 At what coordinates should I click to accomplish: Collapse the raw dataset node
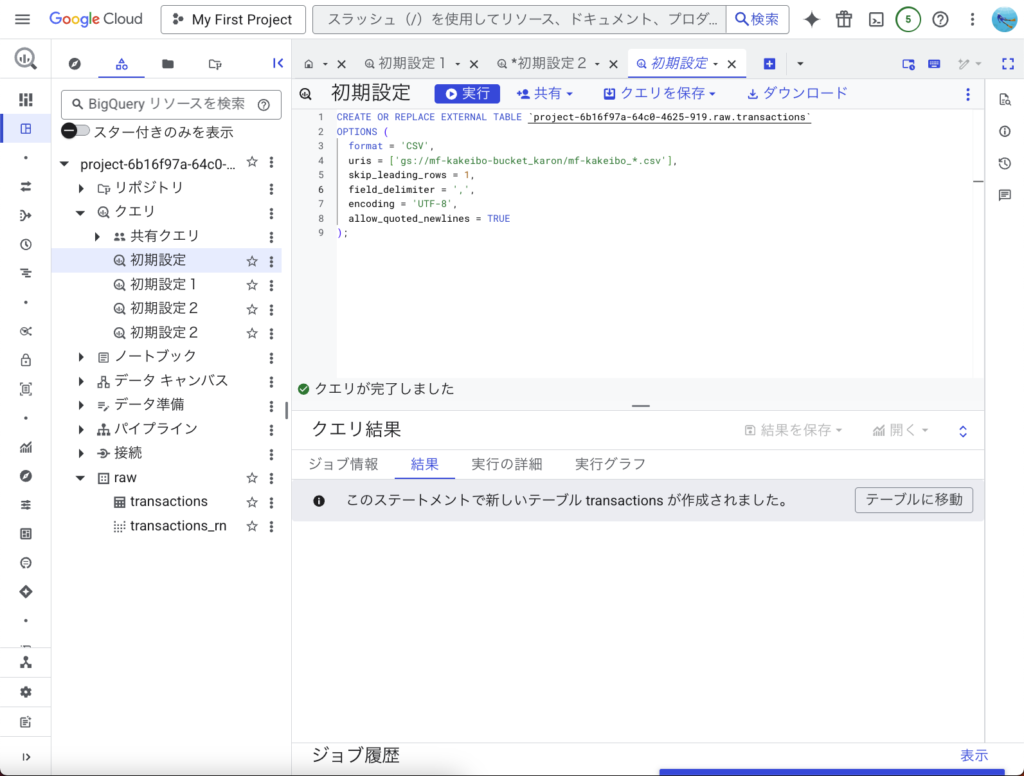pos(82,478)
